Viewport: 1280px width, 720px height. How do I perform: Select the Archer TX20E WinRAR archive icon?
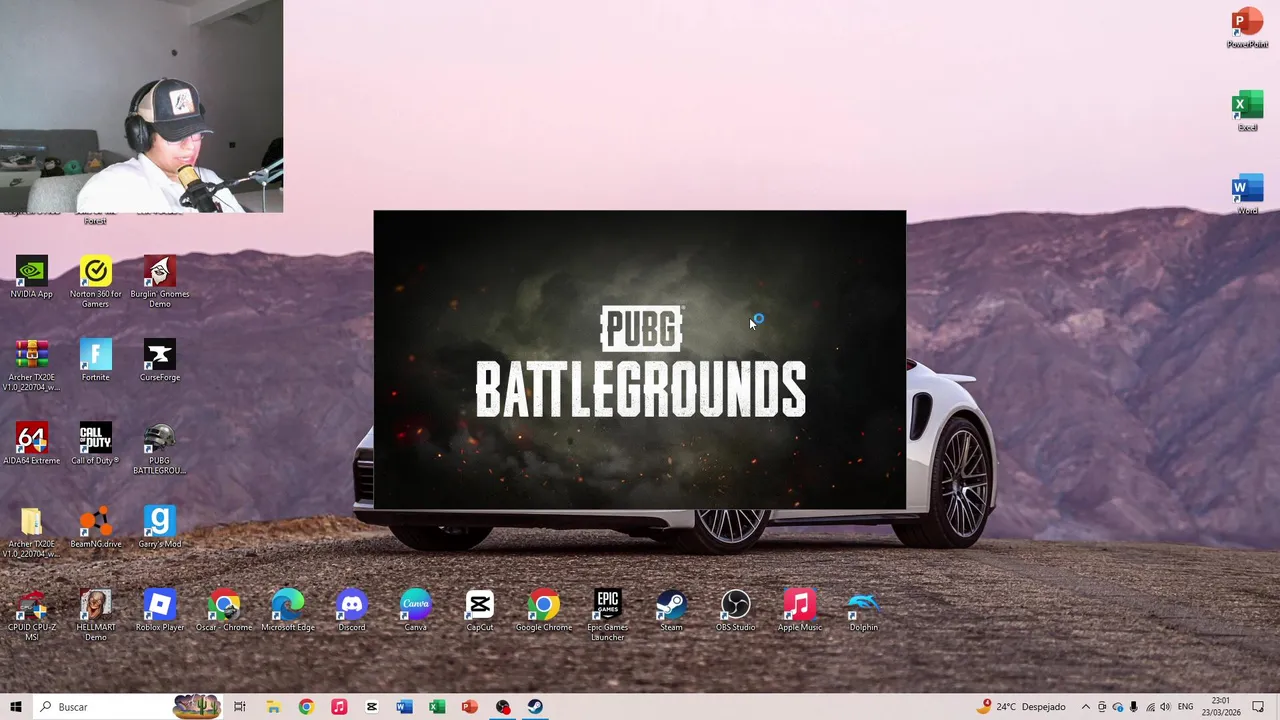tap(31, 366)
